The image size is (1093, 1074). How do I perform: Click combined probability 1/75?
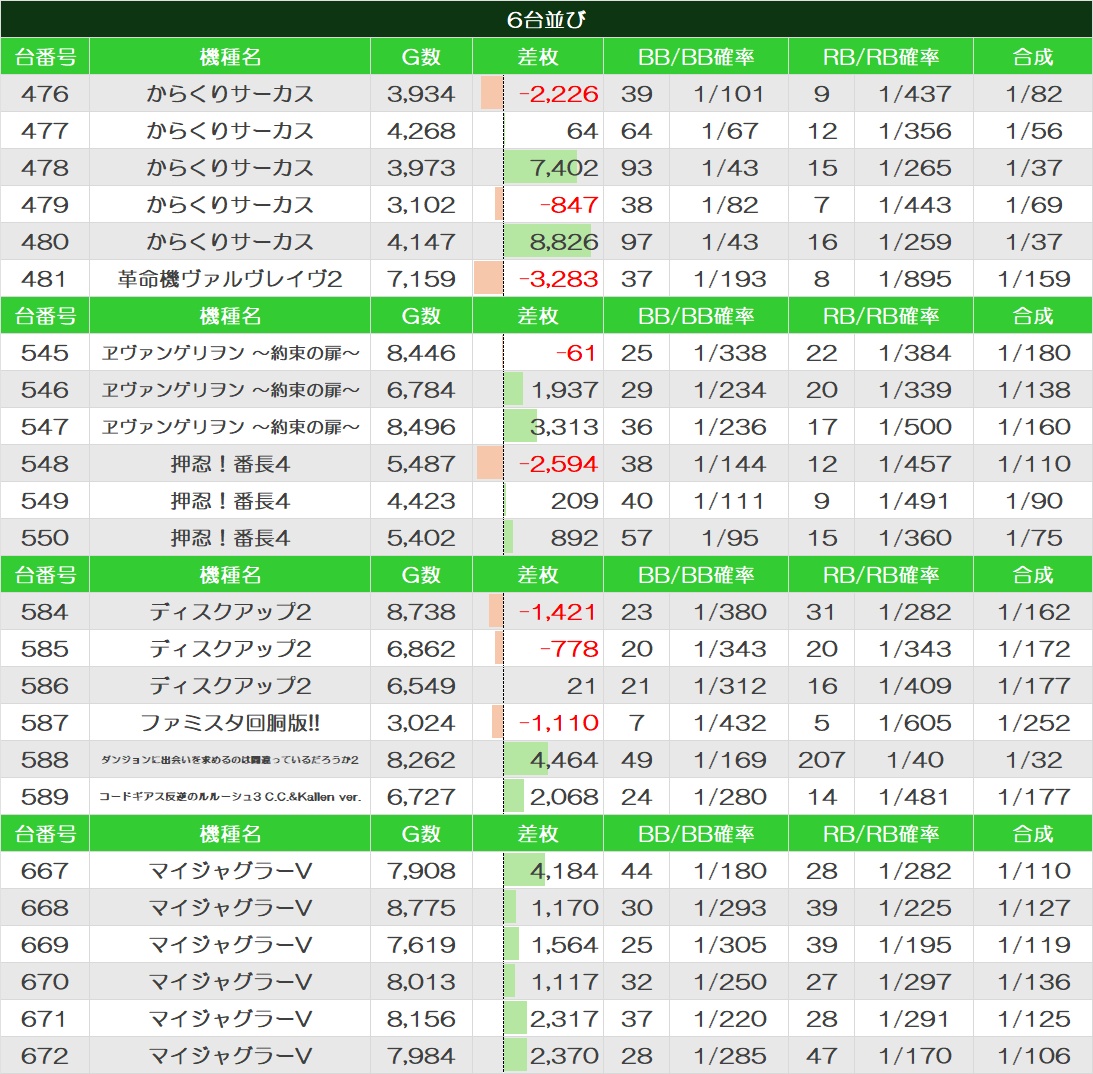(x=1034, y=537)
